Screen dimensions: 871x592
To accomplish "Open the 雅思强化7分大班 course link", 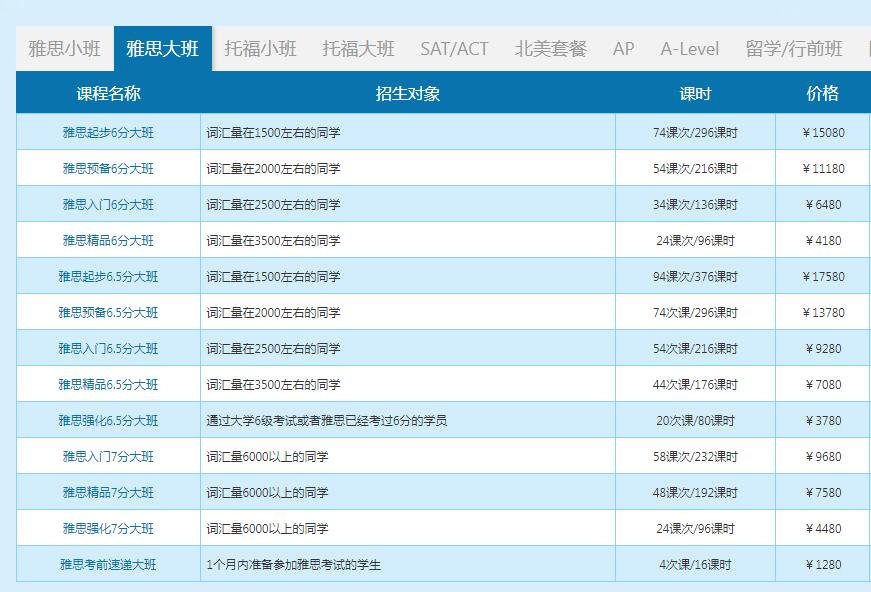I will (108, 529).
